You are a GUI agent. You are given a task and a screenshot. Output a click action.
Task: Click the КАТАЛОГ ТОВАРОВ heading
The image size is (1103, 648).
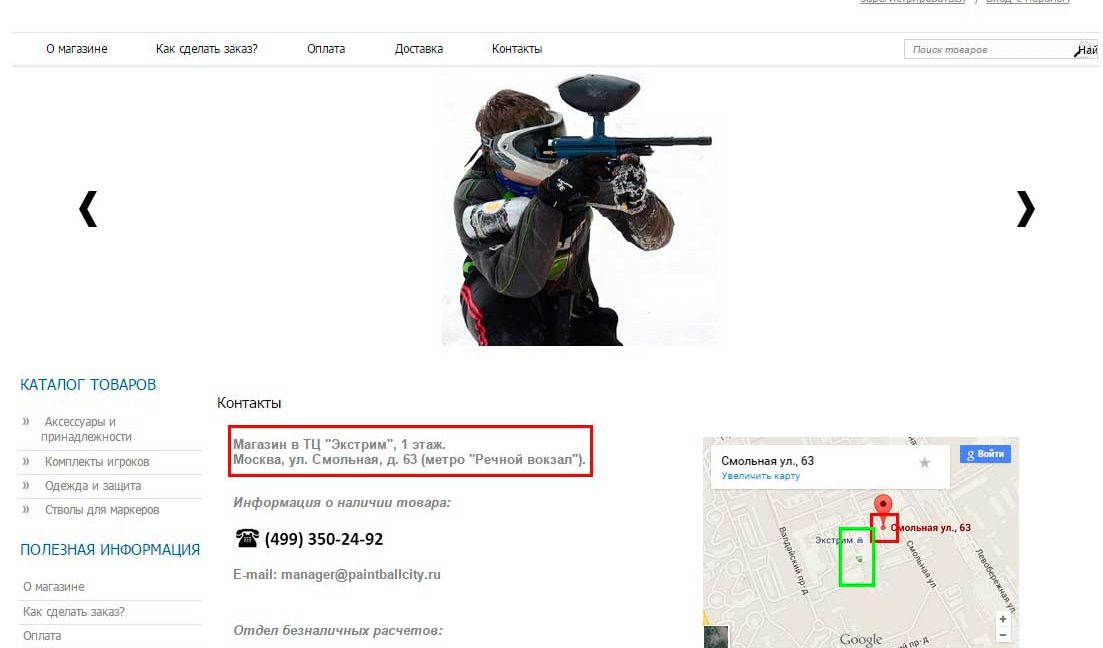pos(88,385)
